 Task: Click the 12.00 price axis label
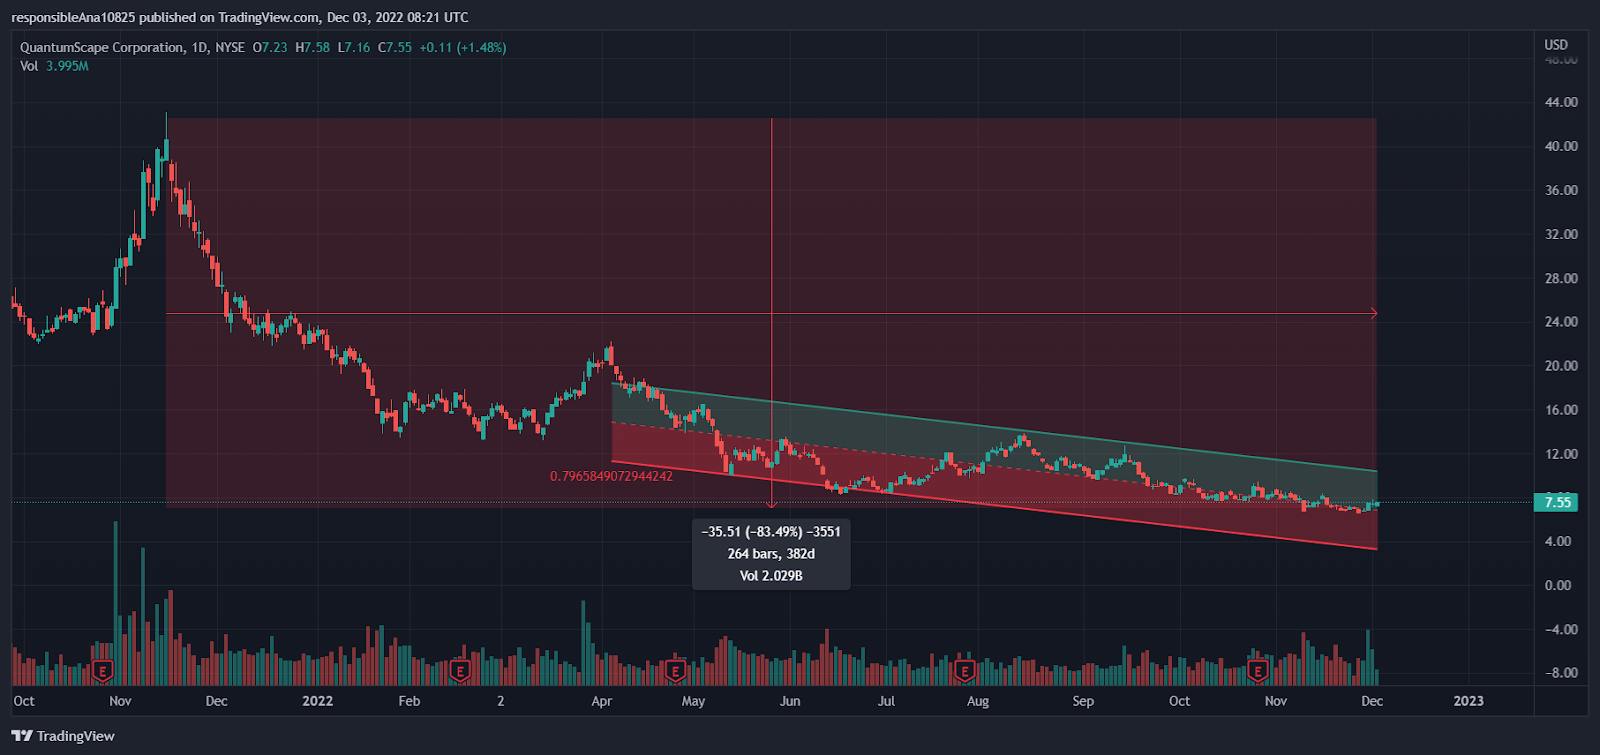[1561, 454]
